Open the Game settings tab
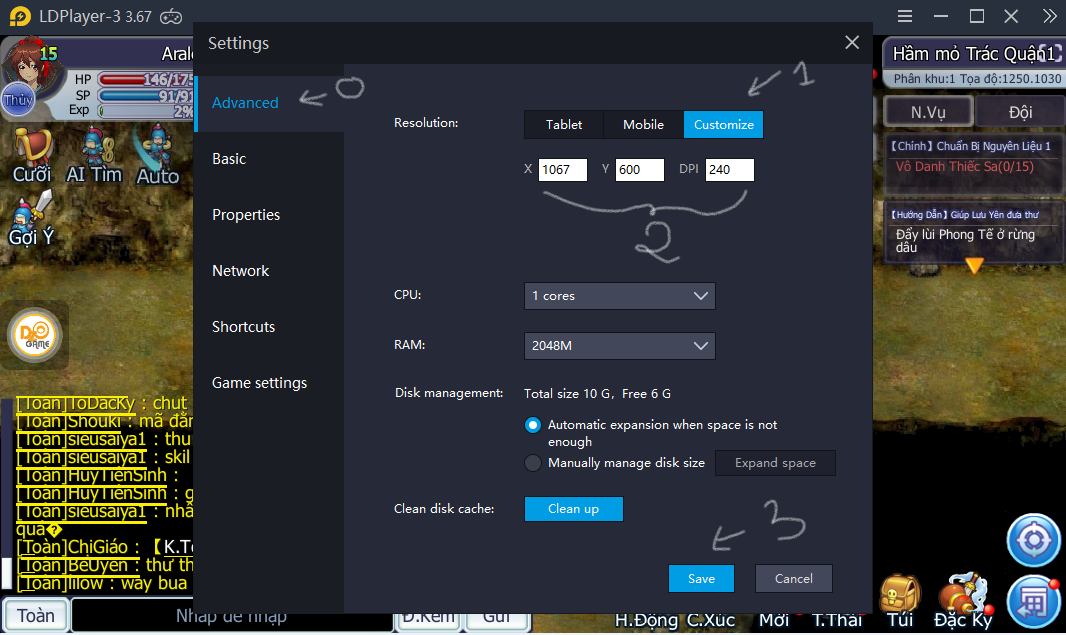This screenshot has width=1066, height=635. (x=259, y=383)
